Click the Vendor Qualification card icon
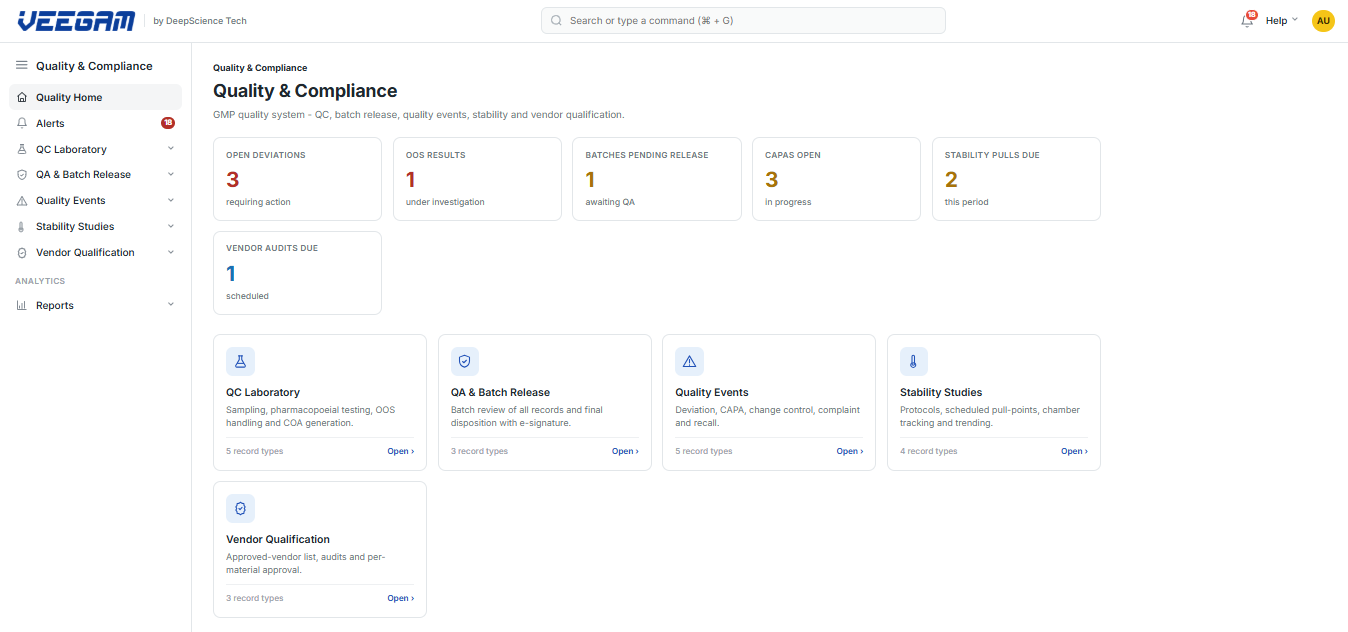The image size is (1348, 632). click(240, 508)
